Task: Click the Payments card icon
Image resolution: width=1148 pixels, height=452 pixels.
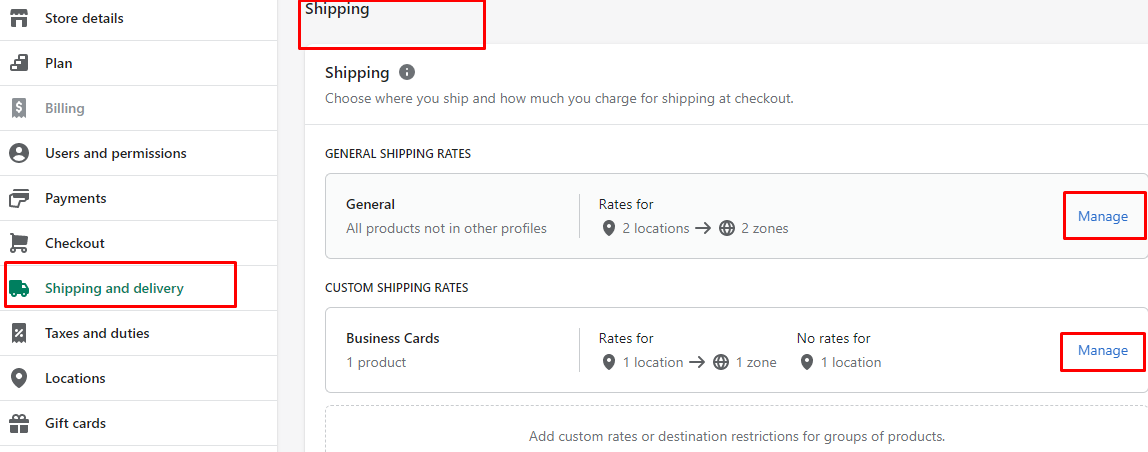Action: coord(19,198)
